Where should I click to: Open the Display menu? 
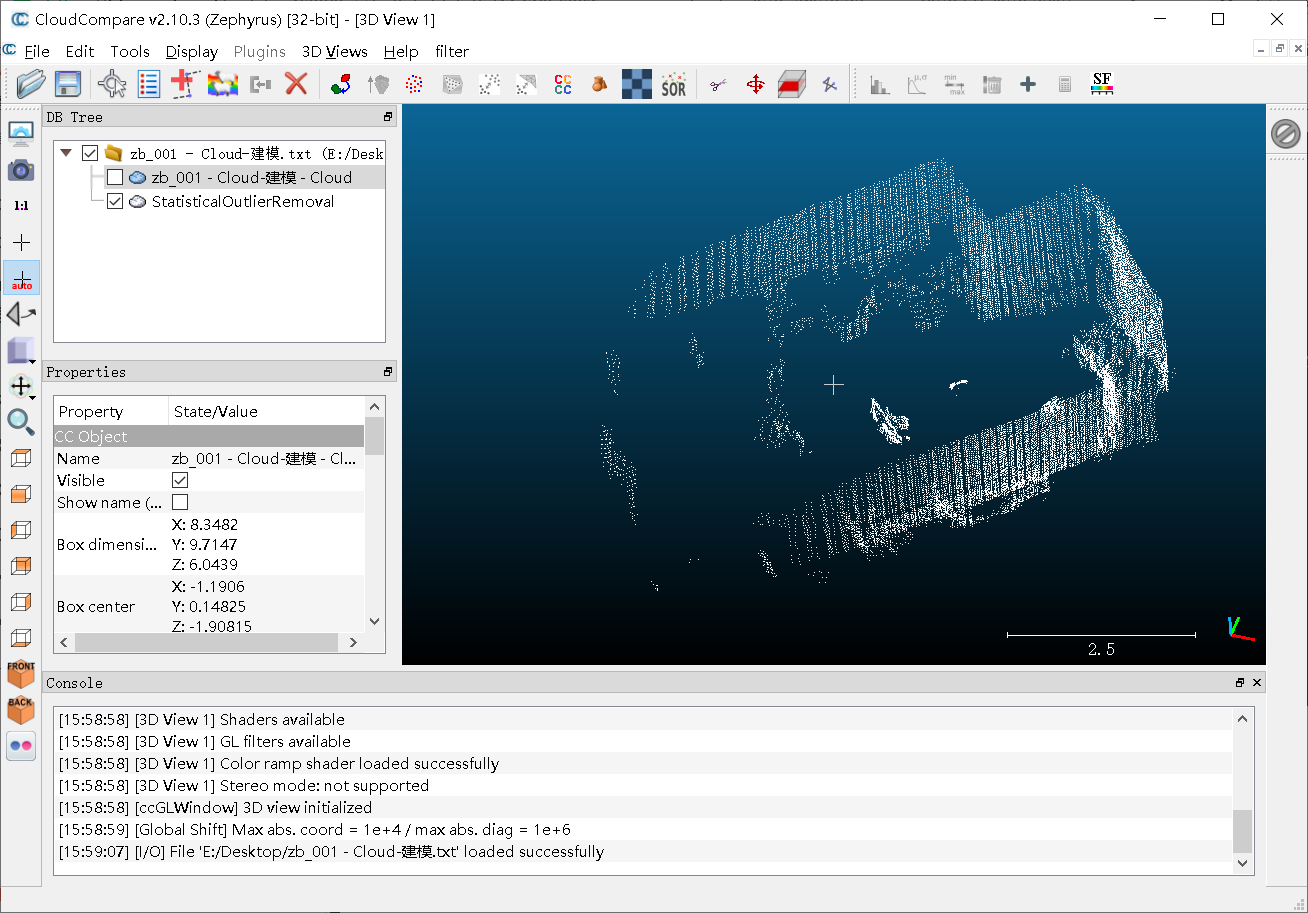coord(192,51)
